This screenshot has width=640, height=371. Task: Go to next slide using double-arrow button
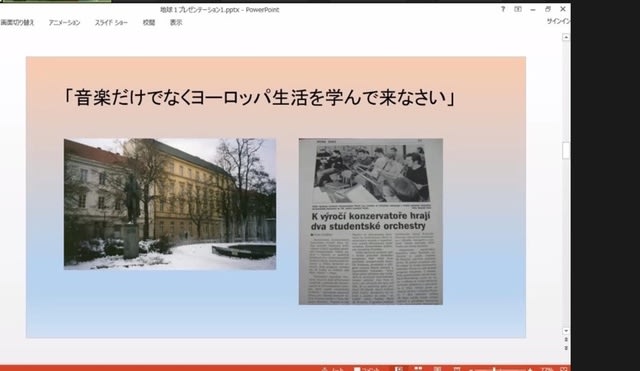click(566, 348)
